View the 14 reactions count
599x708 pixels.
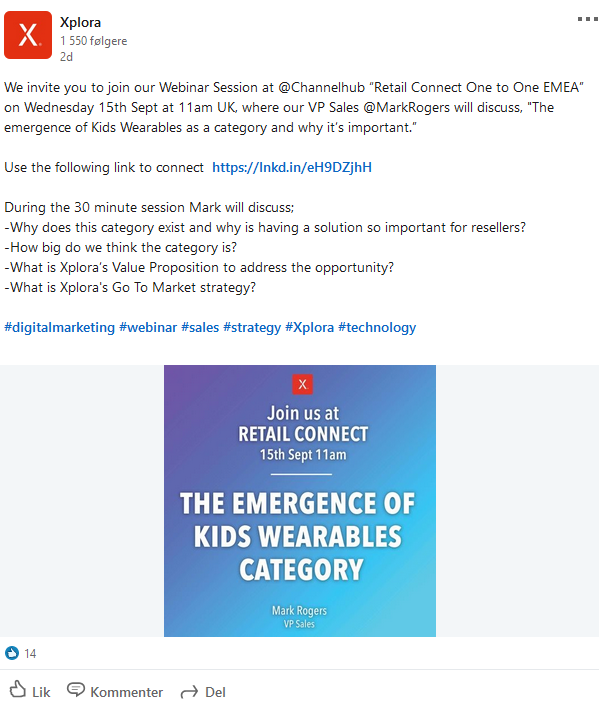(30, 653)
